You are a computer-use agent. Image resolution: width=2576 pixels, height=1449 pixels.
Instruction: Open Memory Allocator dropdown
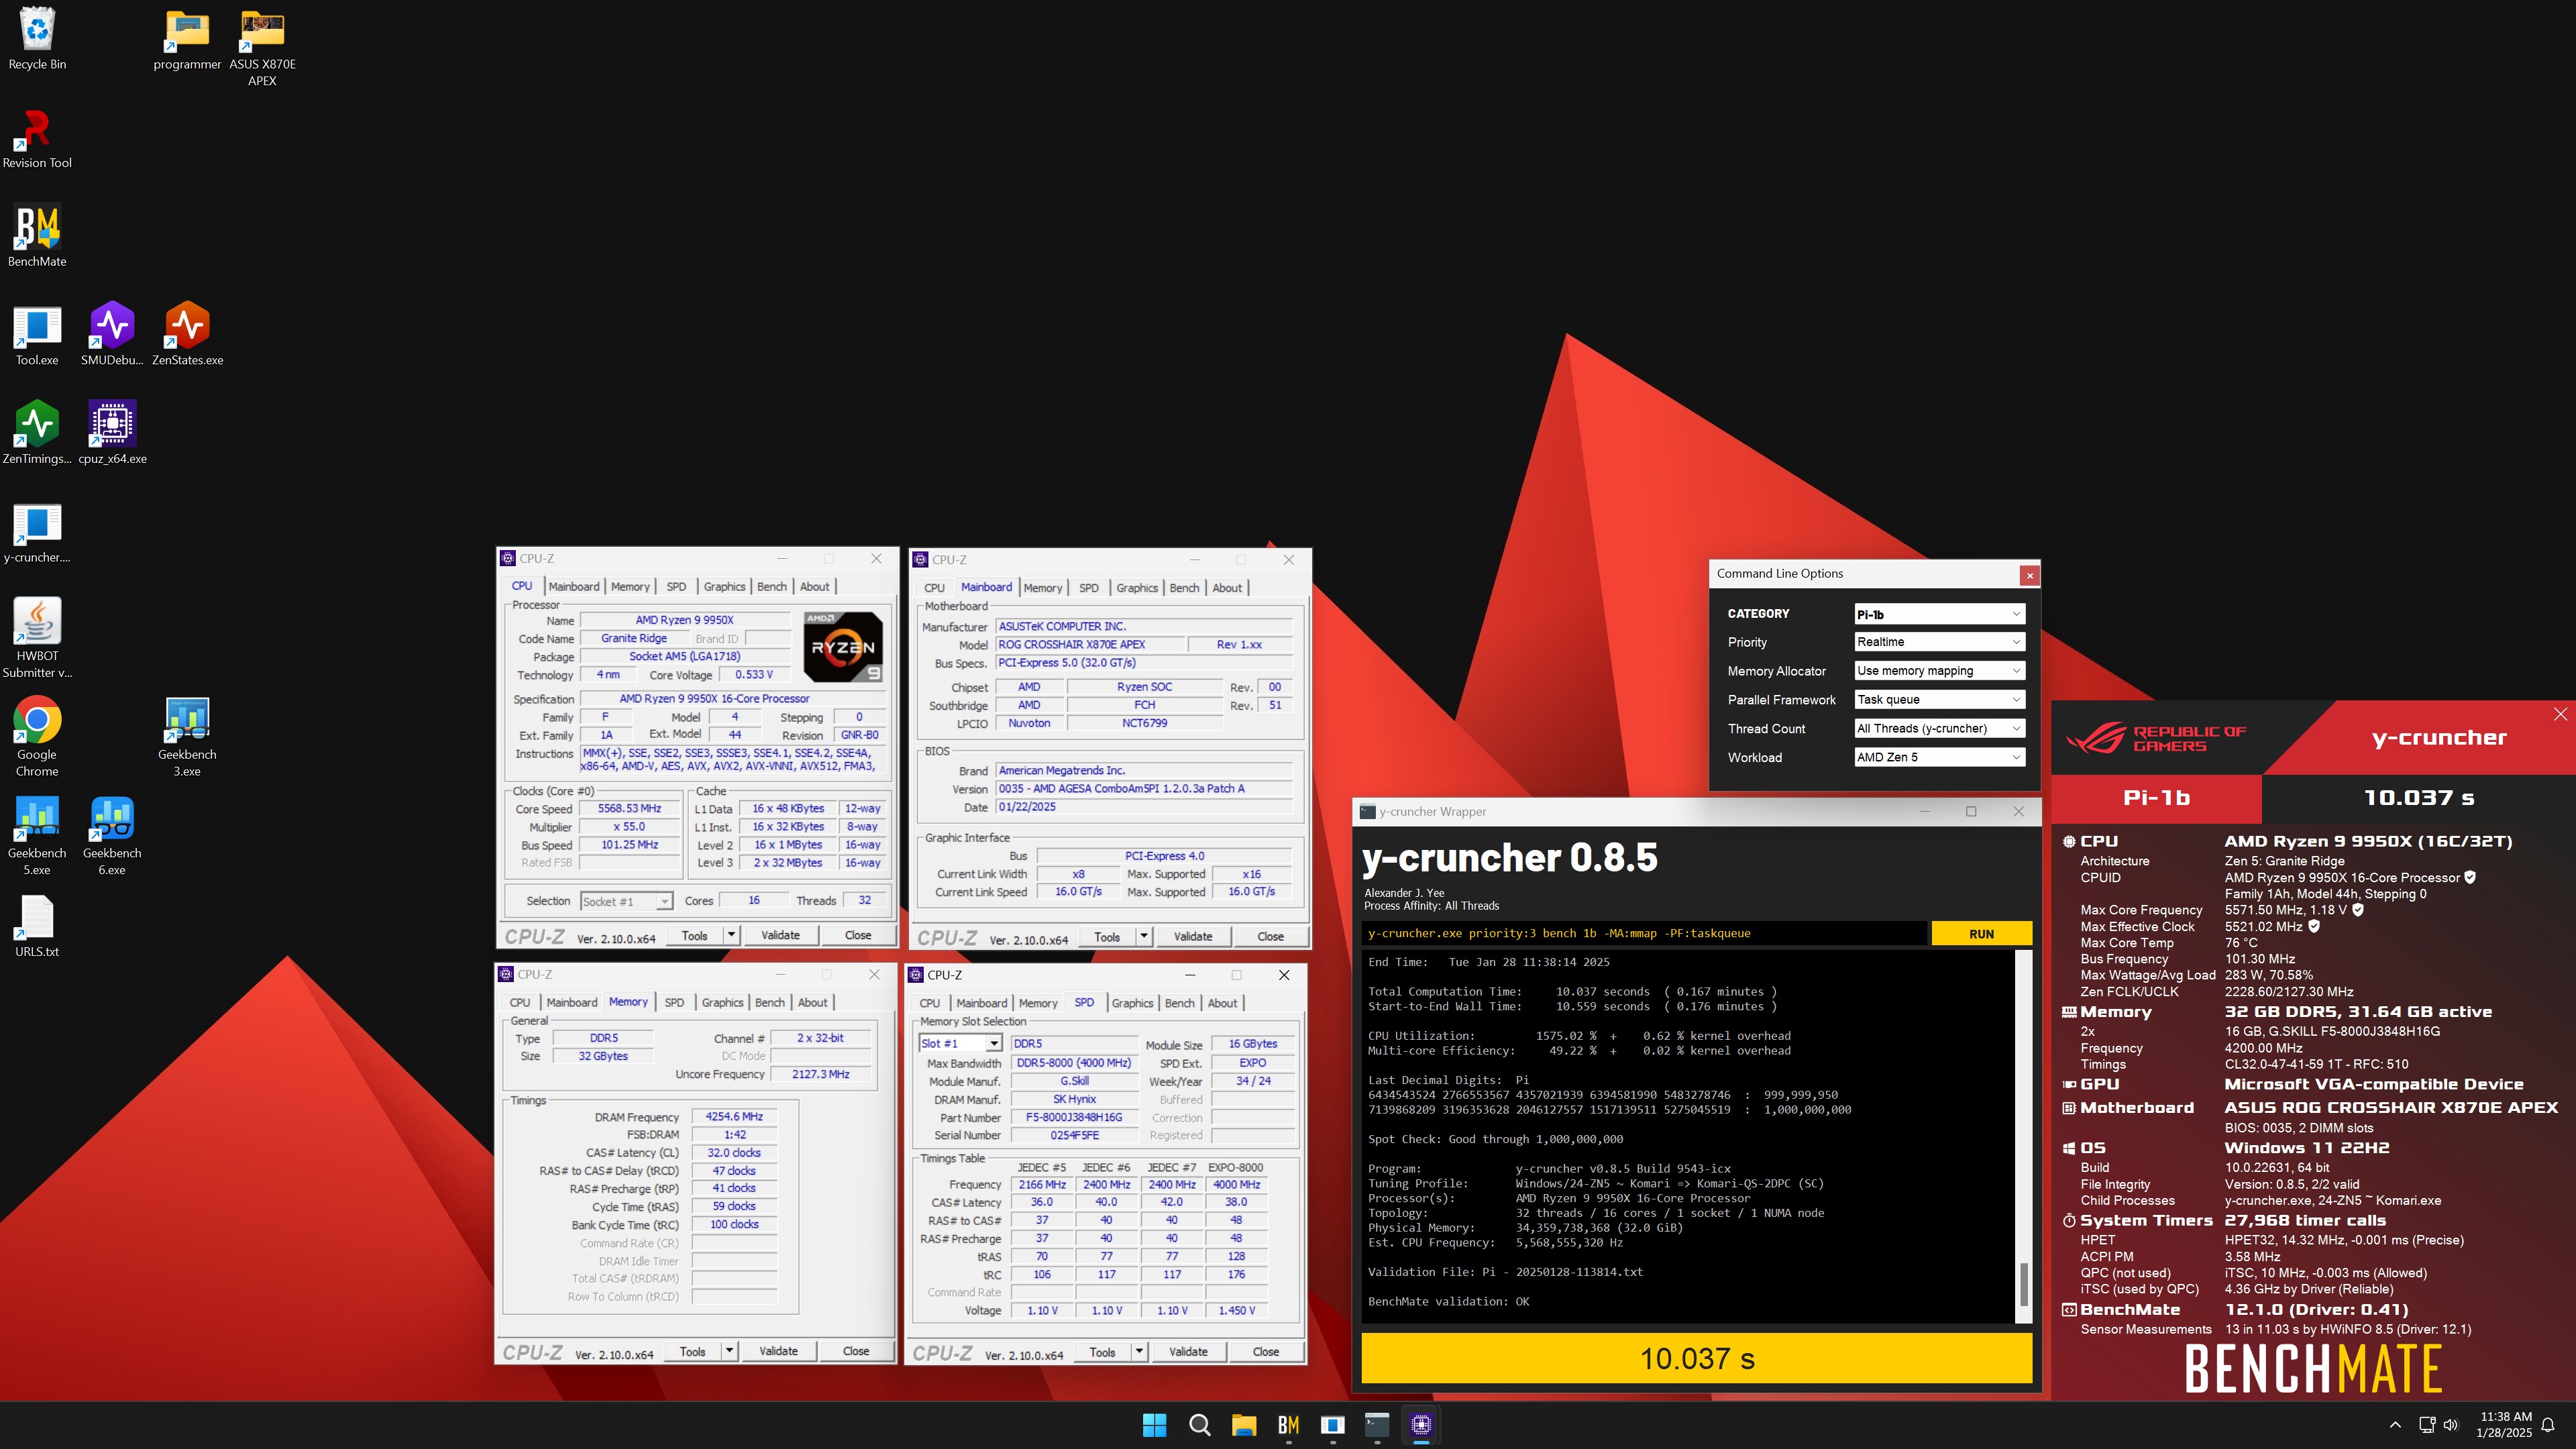coord(1939,671)
